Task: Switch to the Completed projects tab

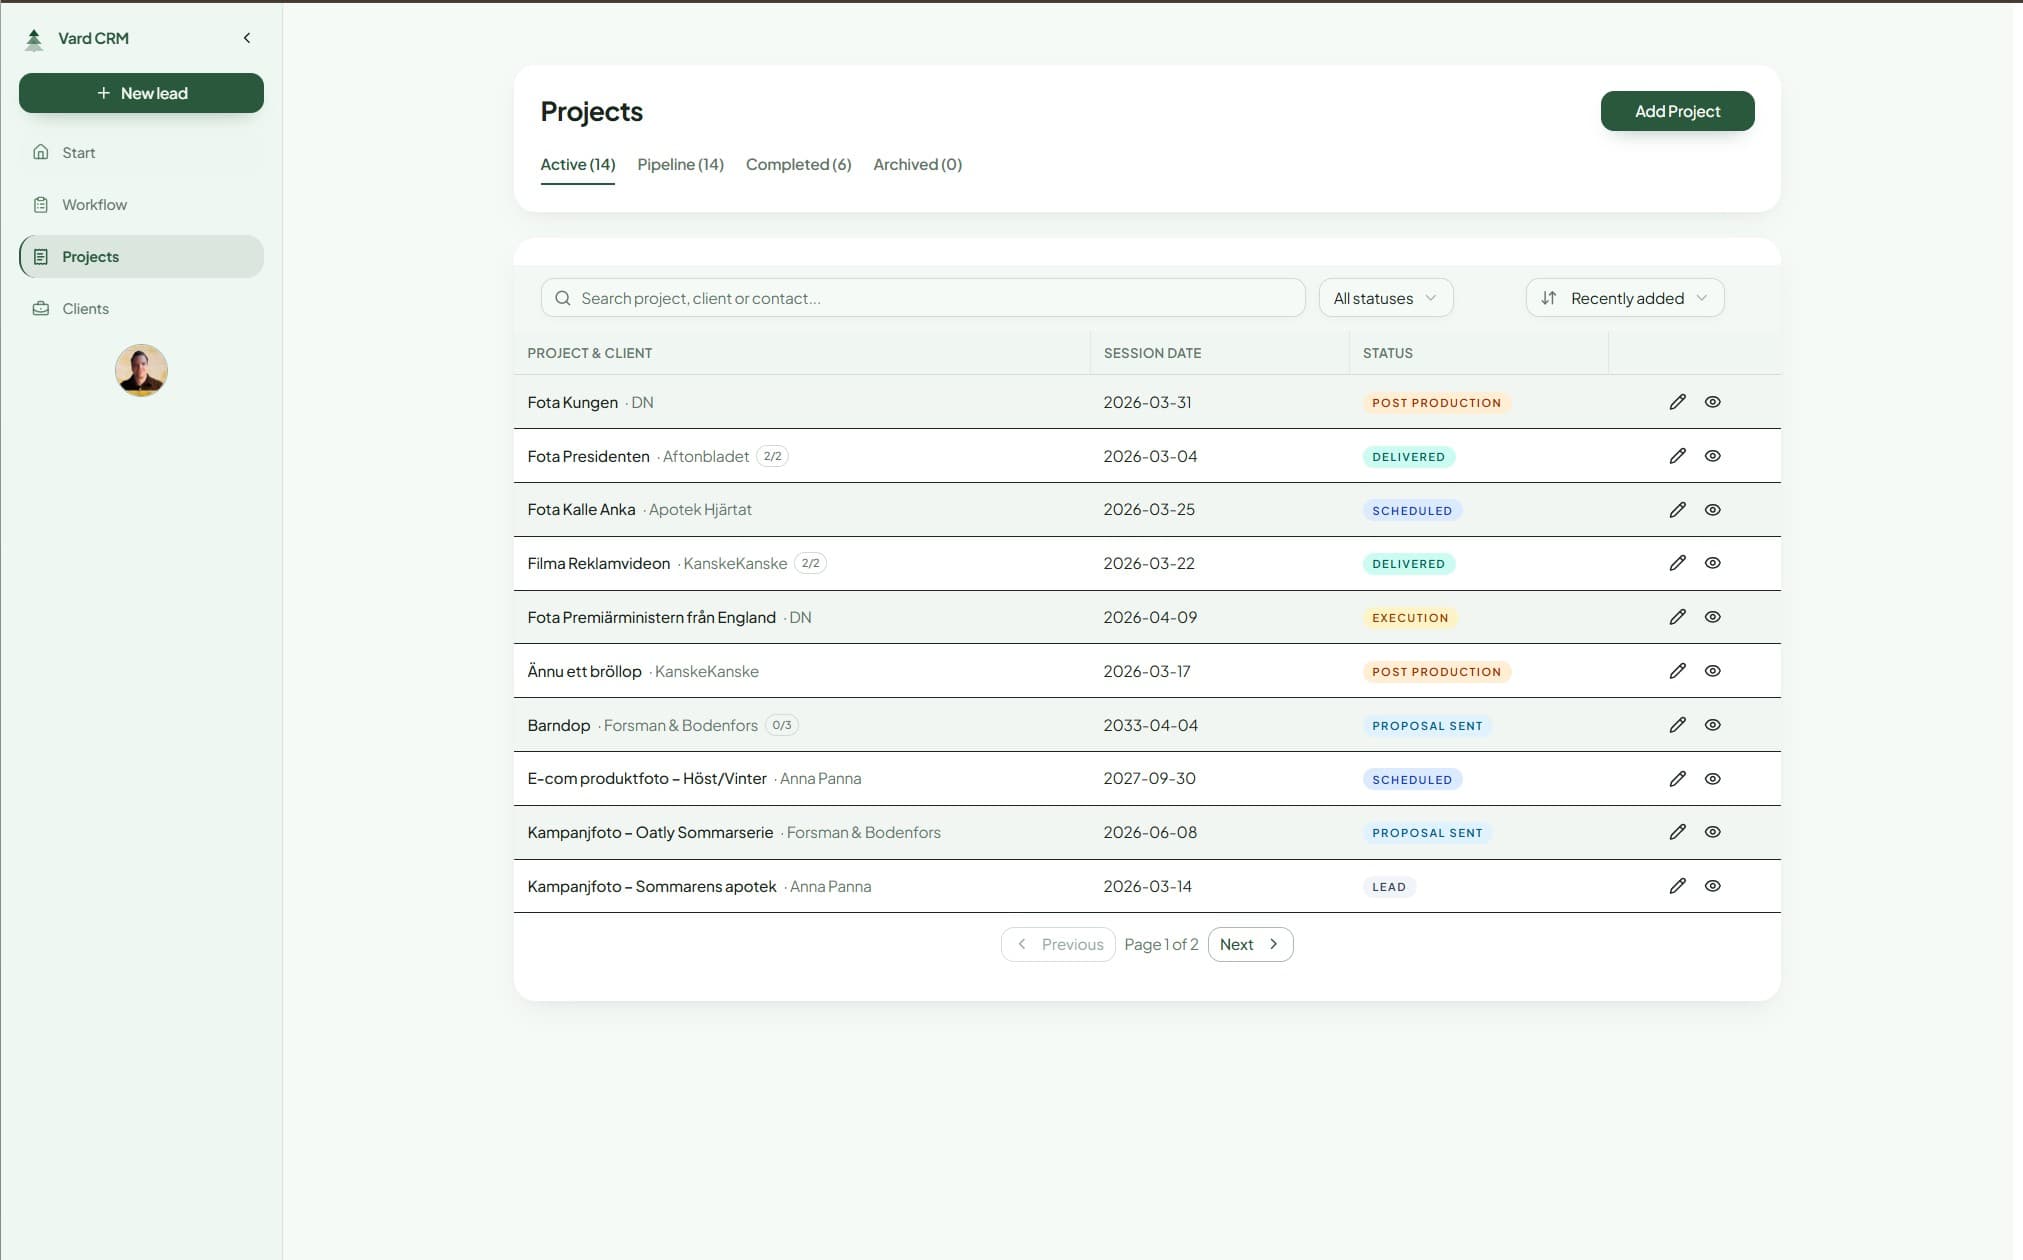Action: [797, 164]
